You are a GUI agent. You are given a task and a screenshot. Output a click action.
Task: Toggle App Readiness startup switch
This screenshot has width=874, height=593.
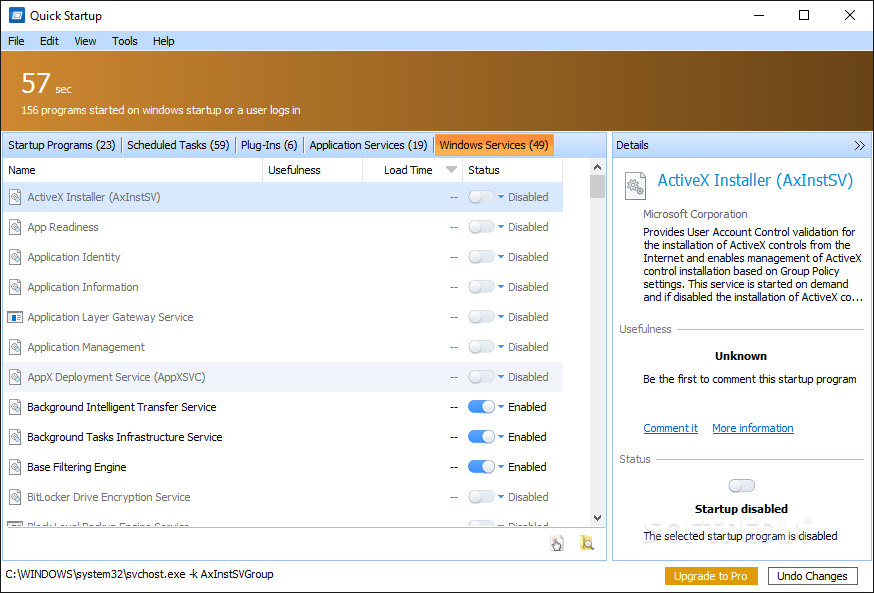click(481, 227)
